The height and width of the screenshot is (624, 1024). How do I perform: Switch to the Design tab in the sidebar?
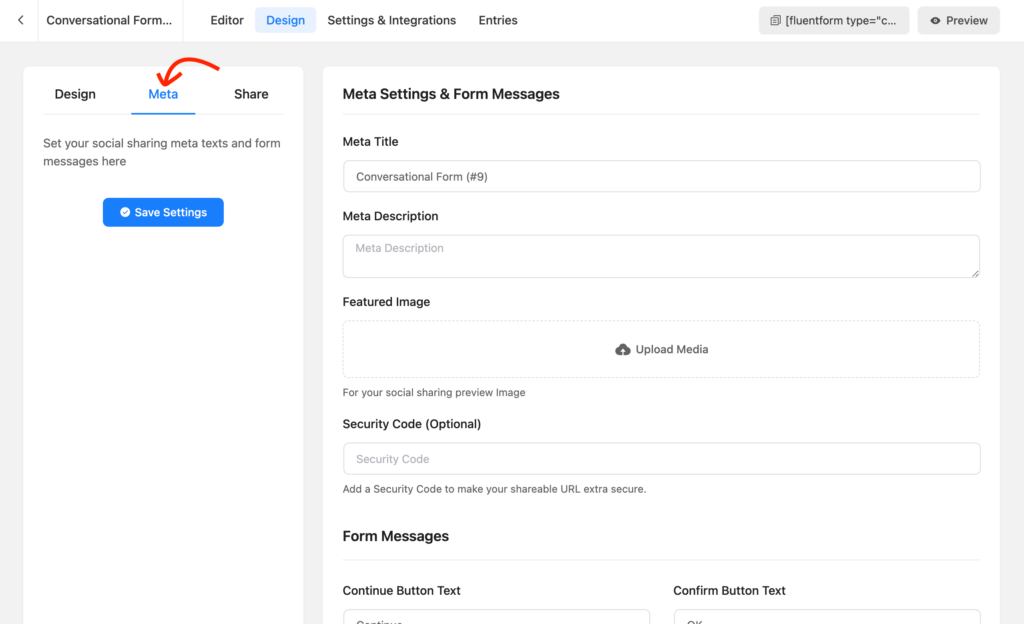click(x=75, y=94)
